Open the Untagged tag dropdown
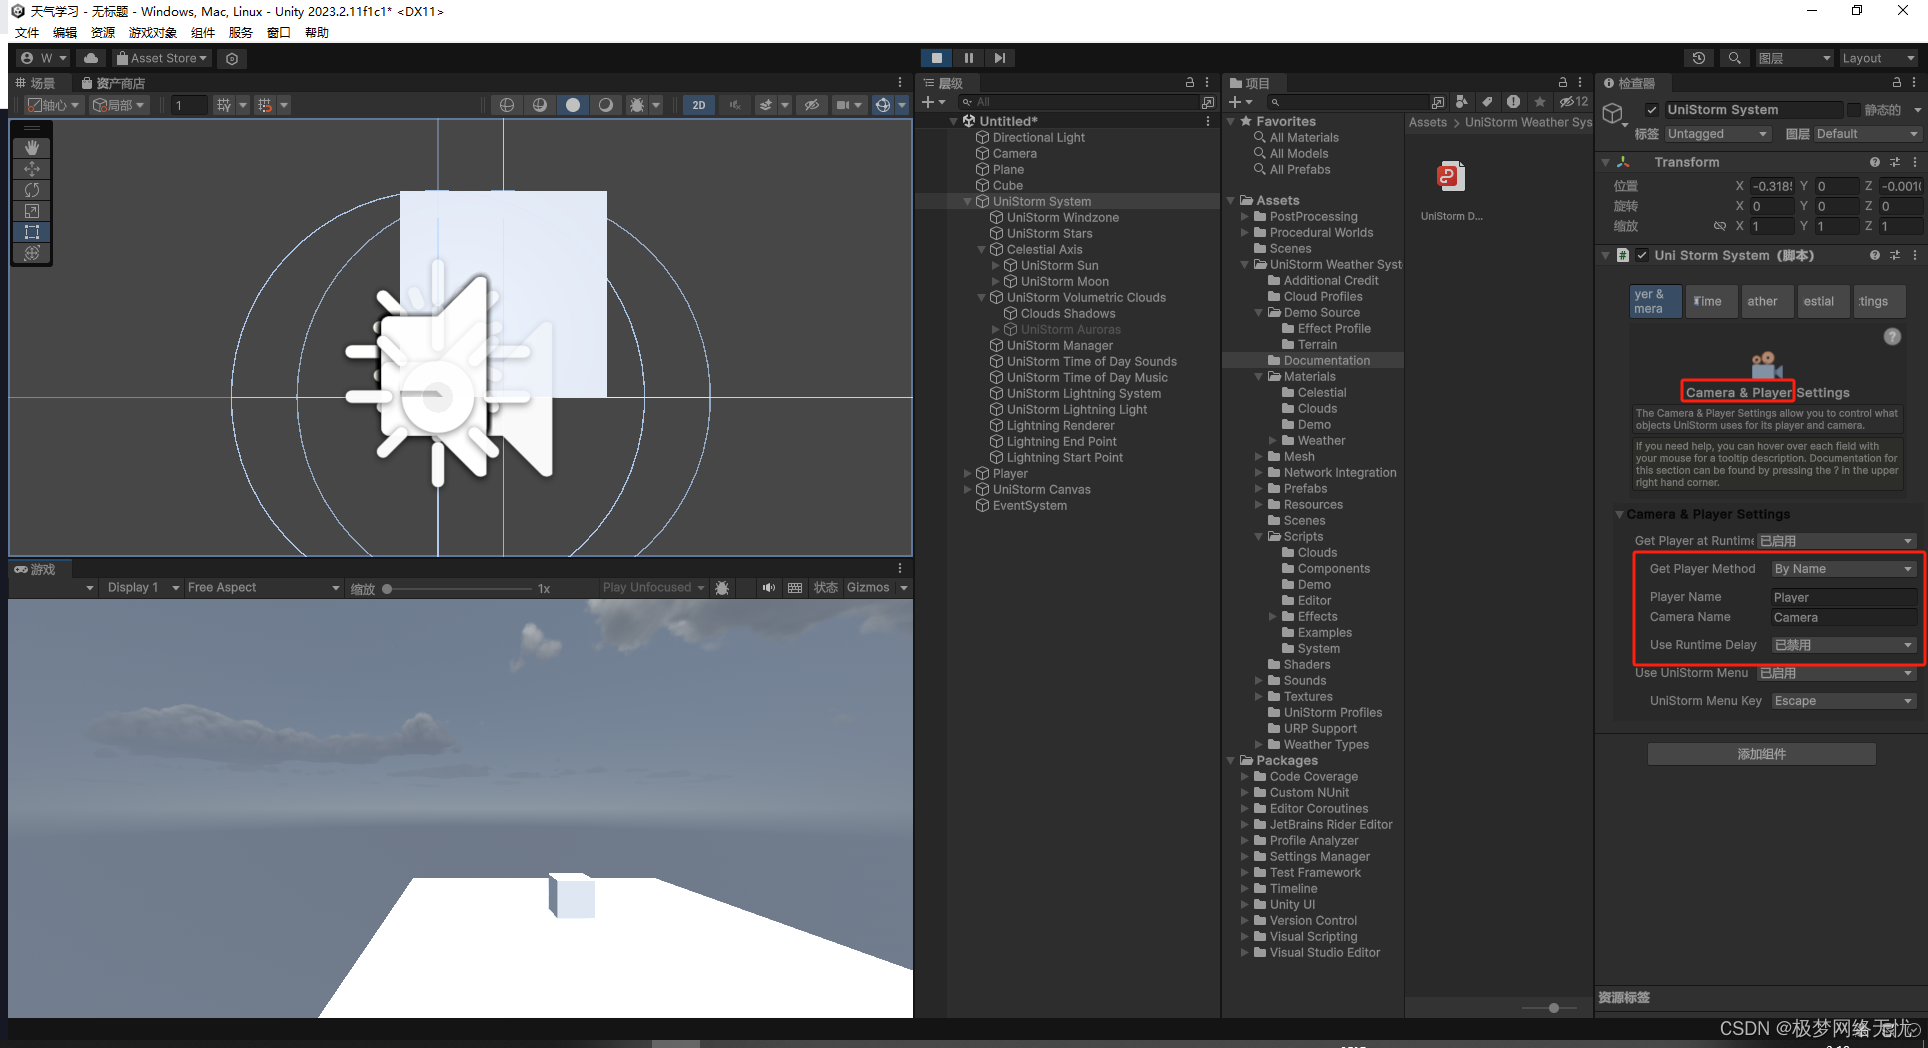This screenshot has width=1928, height=1048. 1716,133
